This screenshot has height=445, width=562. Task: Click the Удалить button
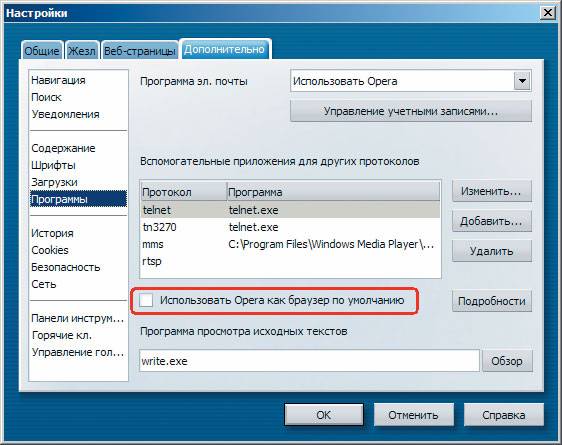tap(491, 251)
